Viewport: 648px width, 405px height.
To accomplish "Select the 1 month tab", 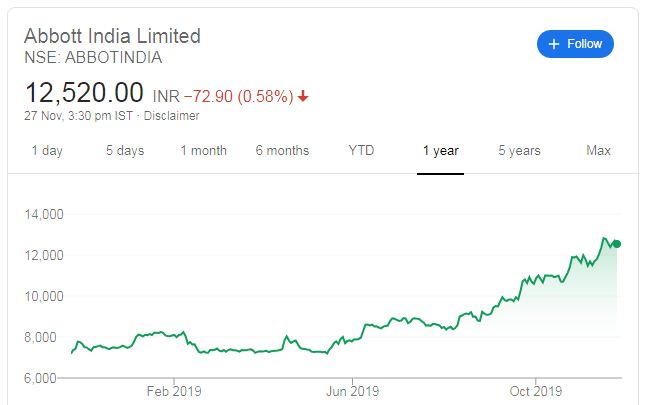I will click(x=203, y=151).
